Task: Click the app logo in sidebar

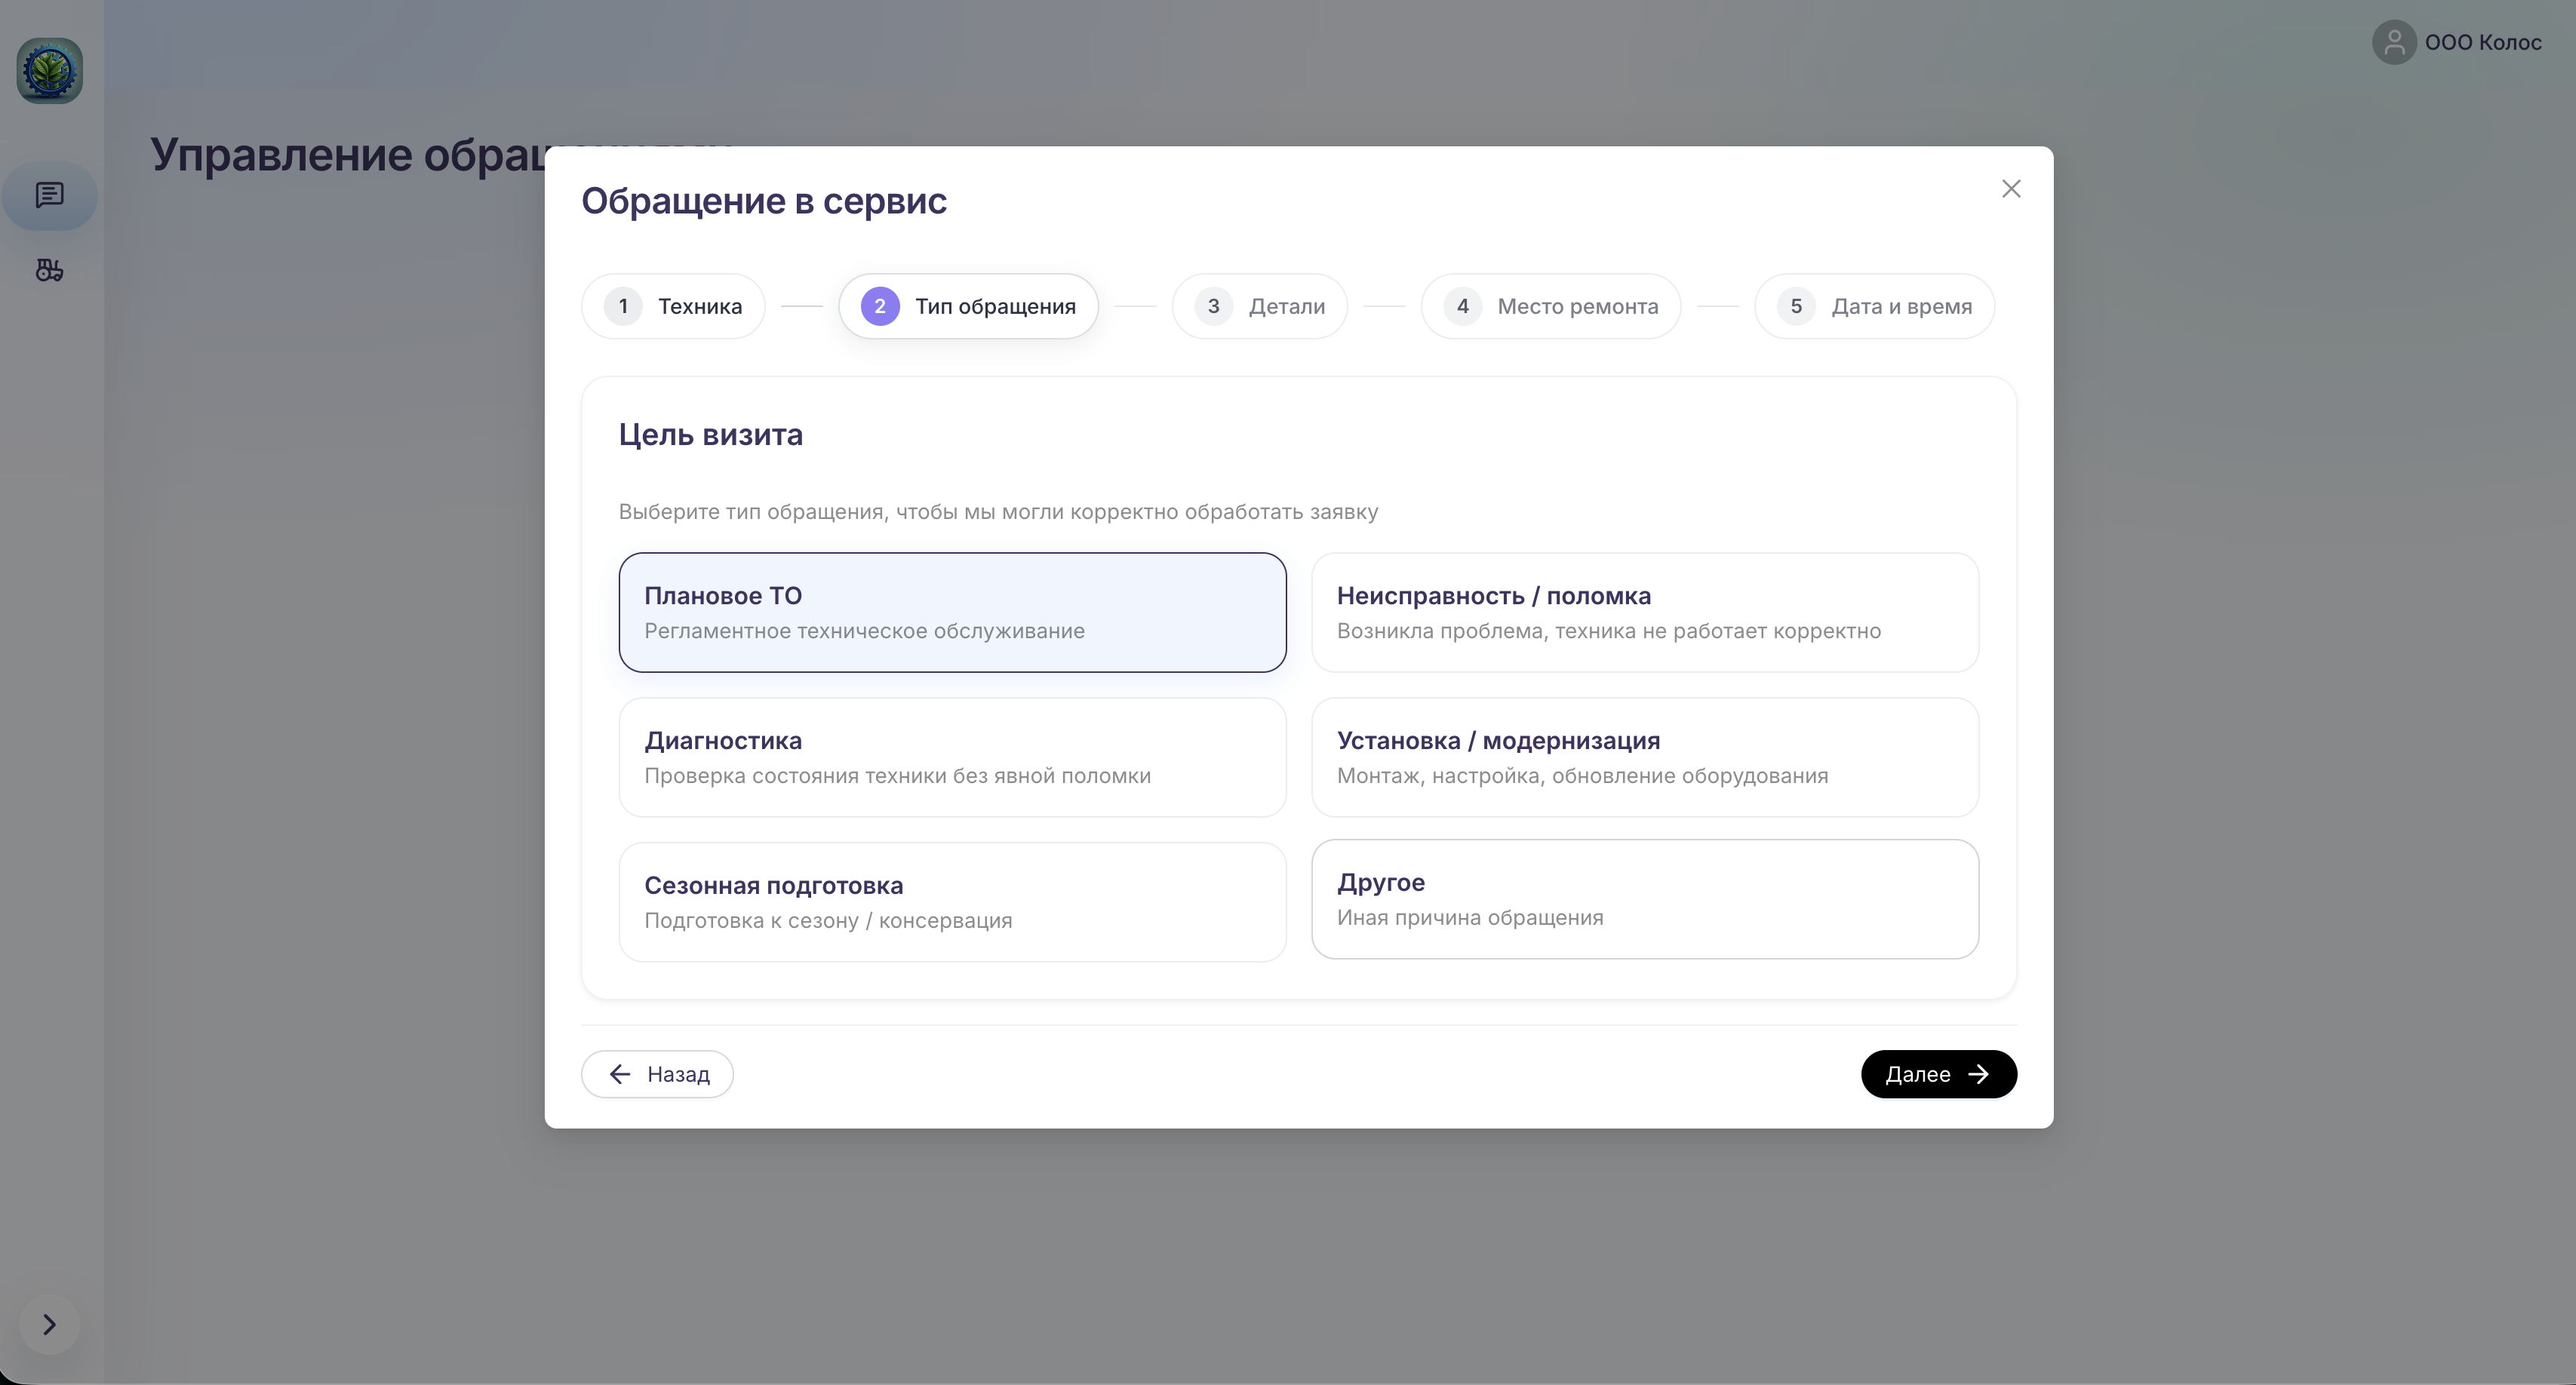Action: (x=50, y=71)
